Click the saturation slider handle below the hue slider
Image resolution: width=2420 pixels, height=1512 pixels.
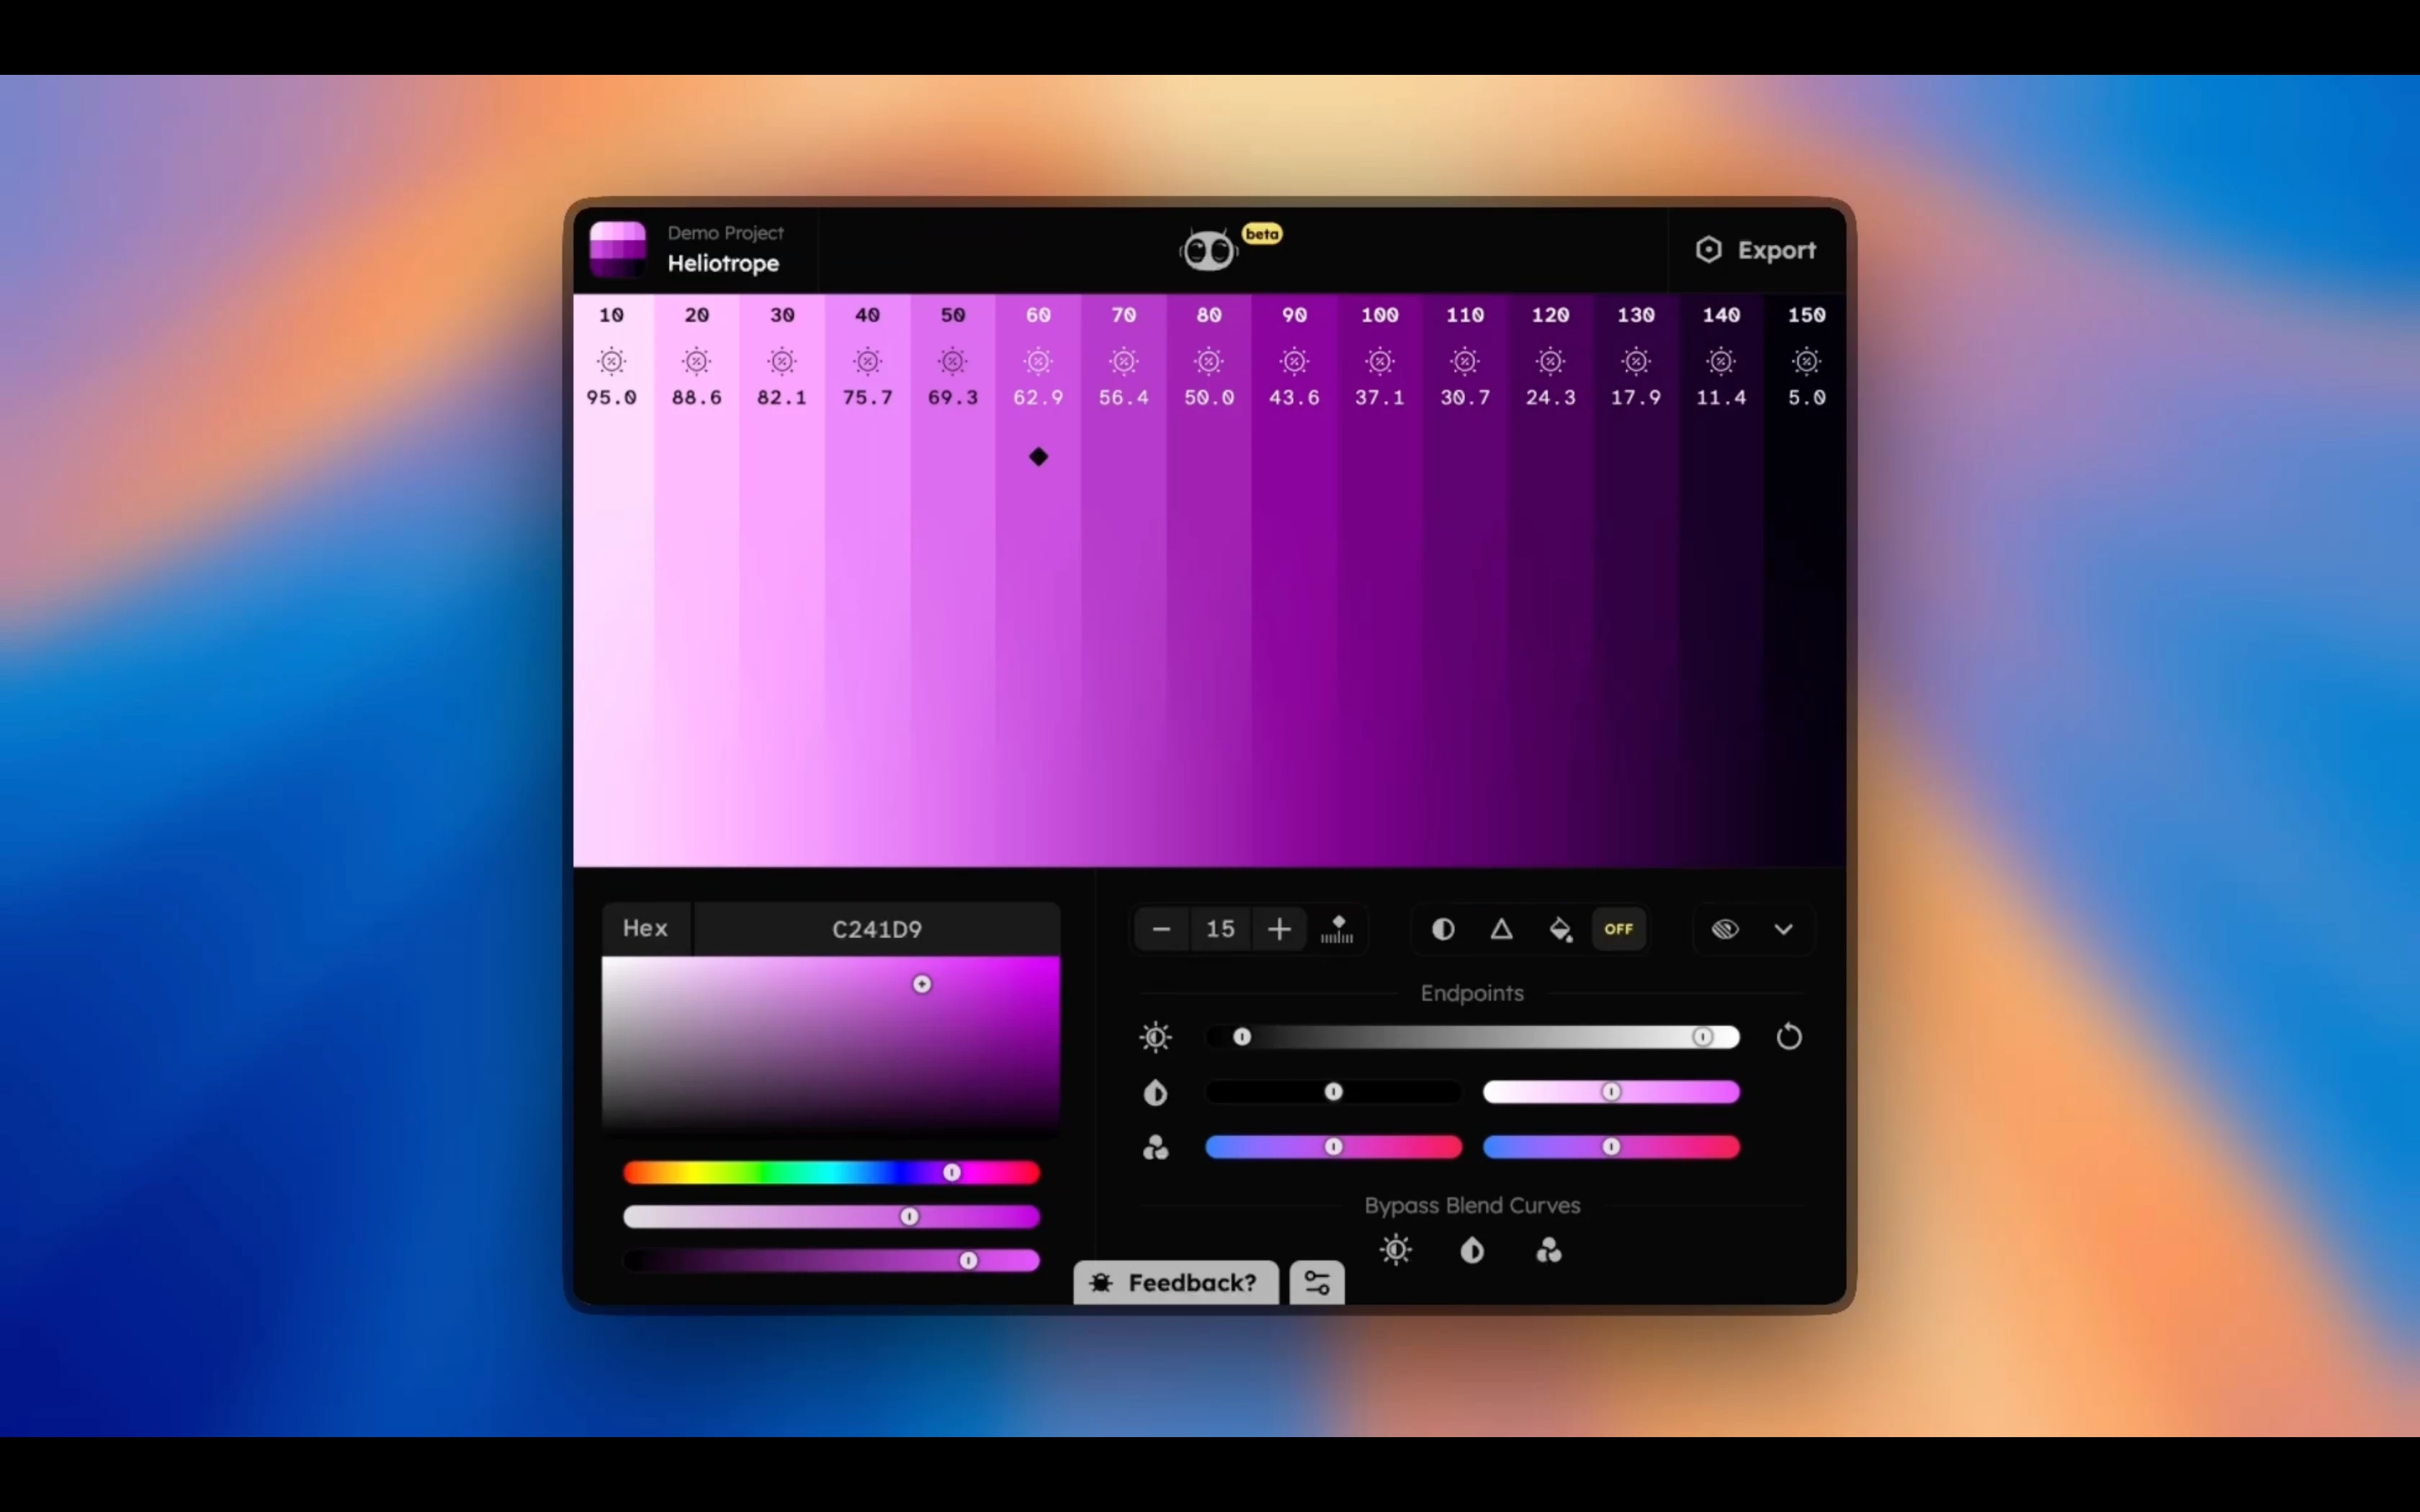909,1217
